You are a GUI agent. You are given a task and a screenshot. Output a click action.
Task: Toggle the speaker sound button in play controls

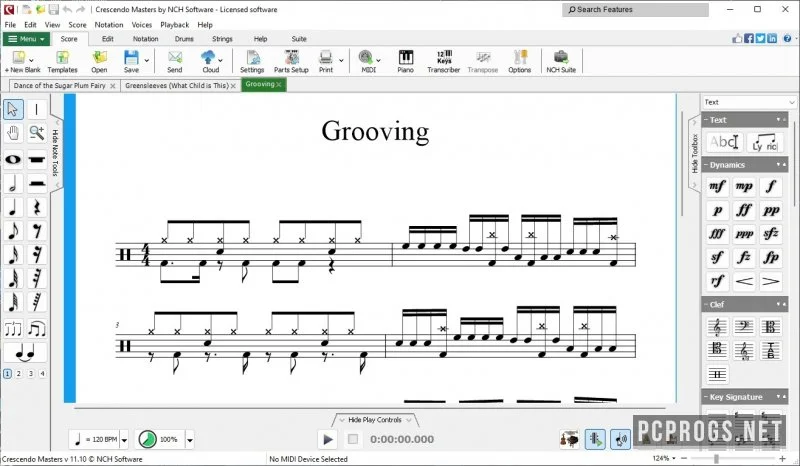click(620, 439)
